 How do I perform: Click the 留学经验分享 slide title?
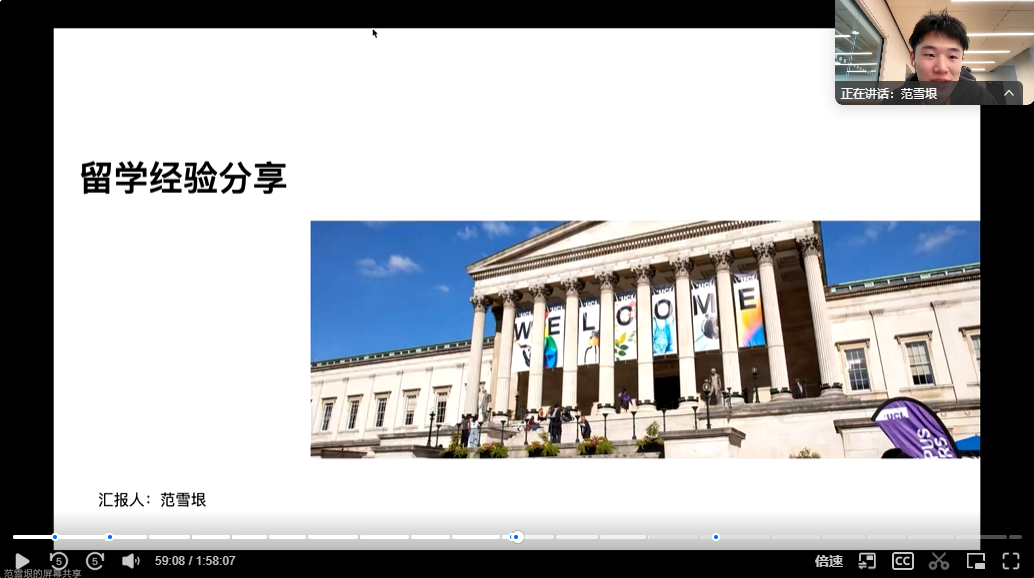pos(184,178)
